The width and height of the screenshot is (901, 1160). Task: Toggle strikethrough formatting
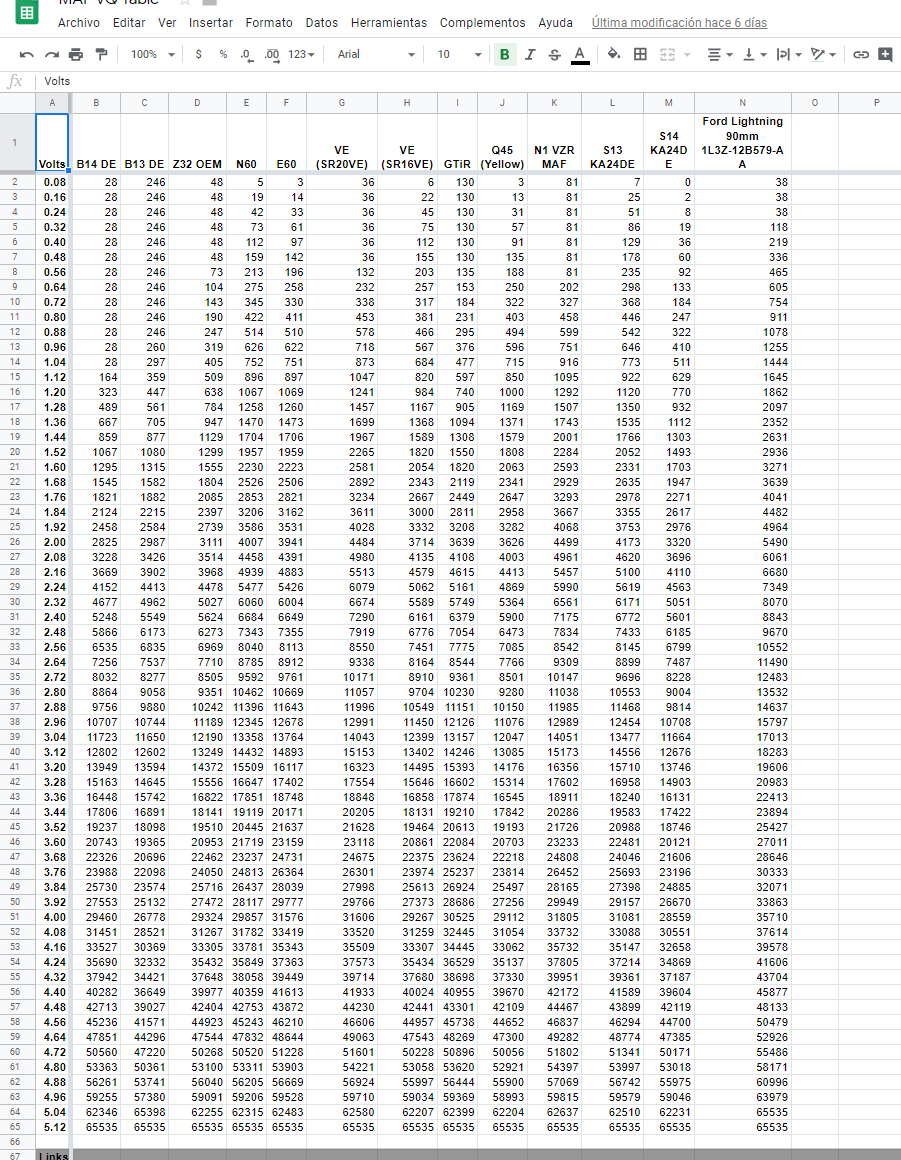click(555, 54)
